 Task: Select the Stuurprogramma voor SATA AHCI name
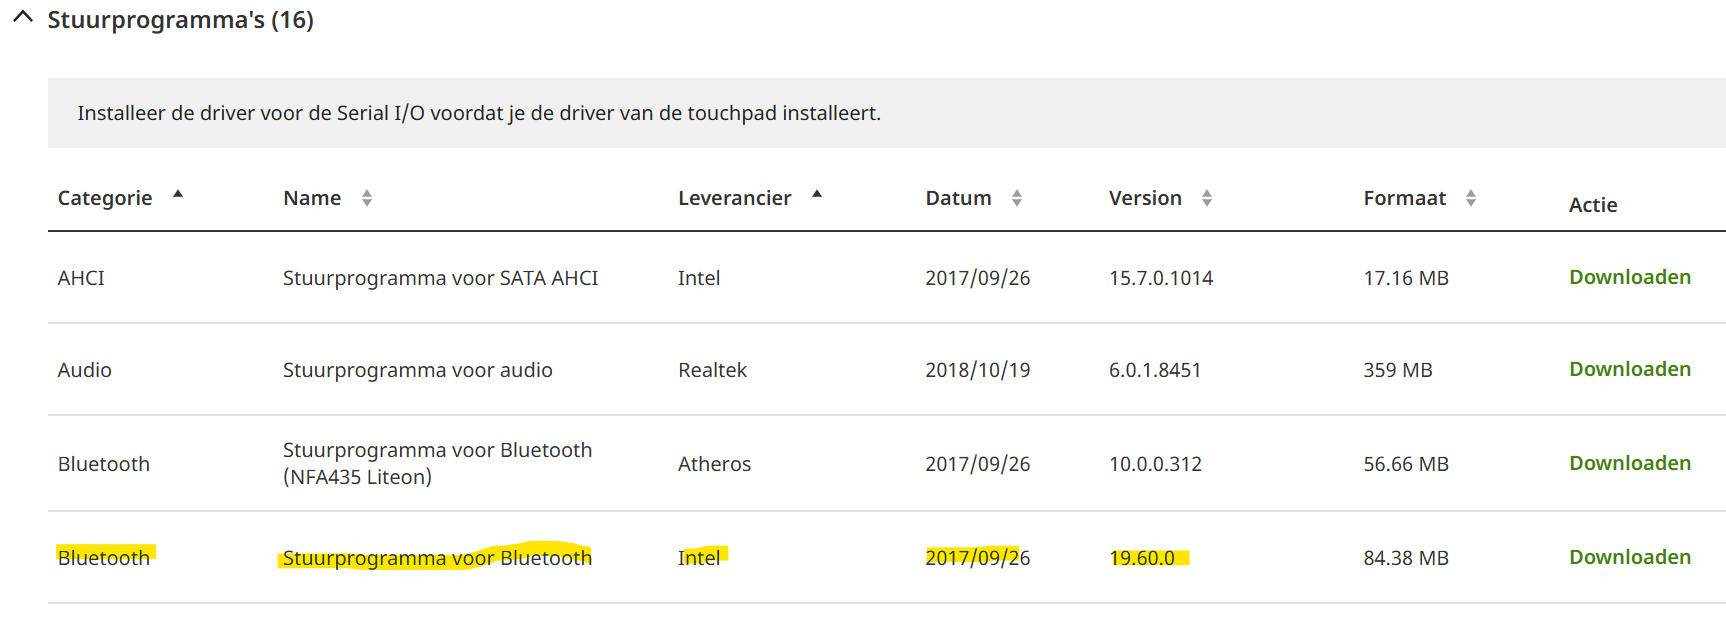440,278
